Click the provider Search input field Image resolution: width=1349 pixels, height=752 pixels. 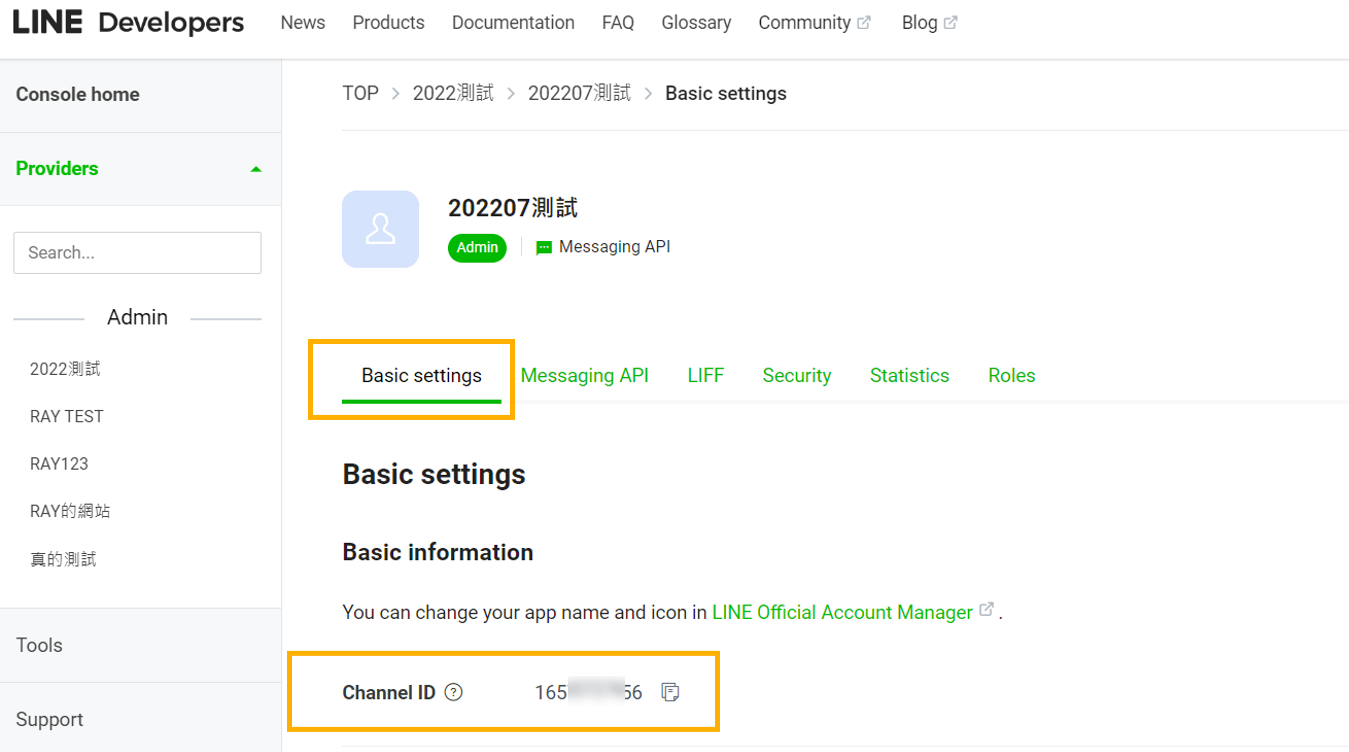pos(137,252)
